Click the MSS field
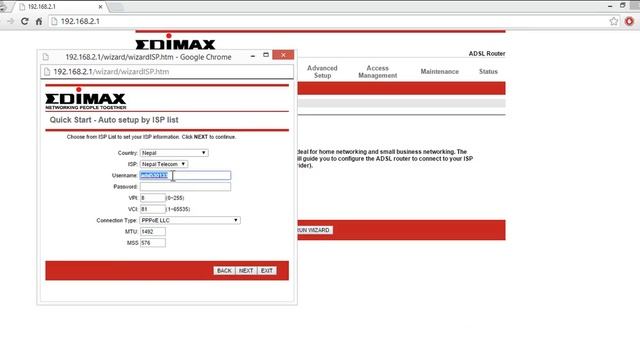 click(153, 243)
